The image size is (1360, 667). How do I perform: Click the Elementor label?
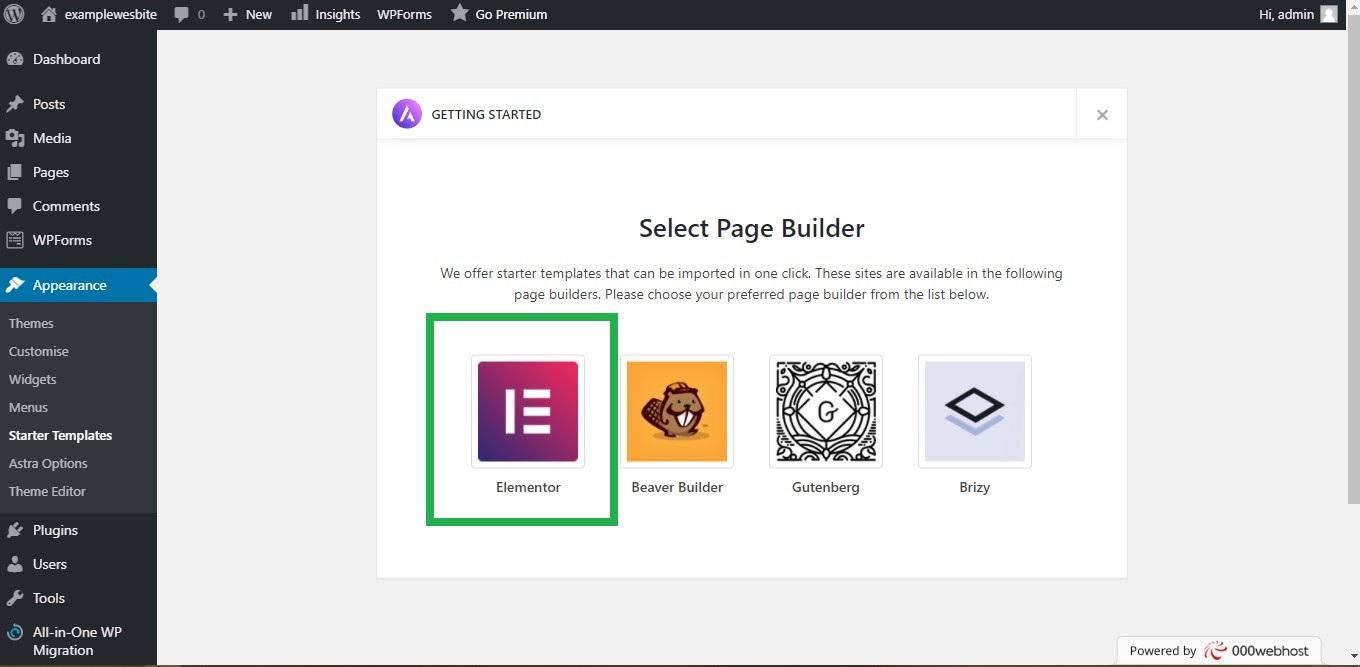(x=528, y=487)
